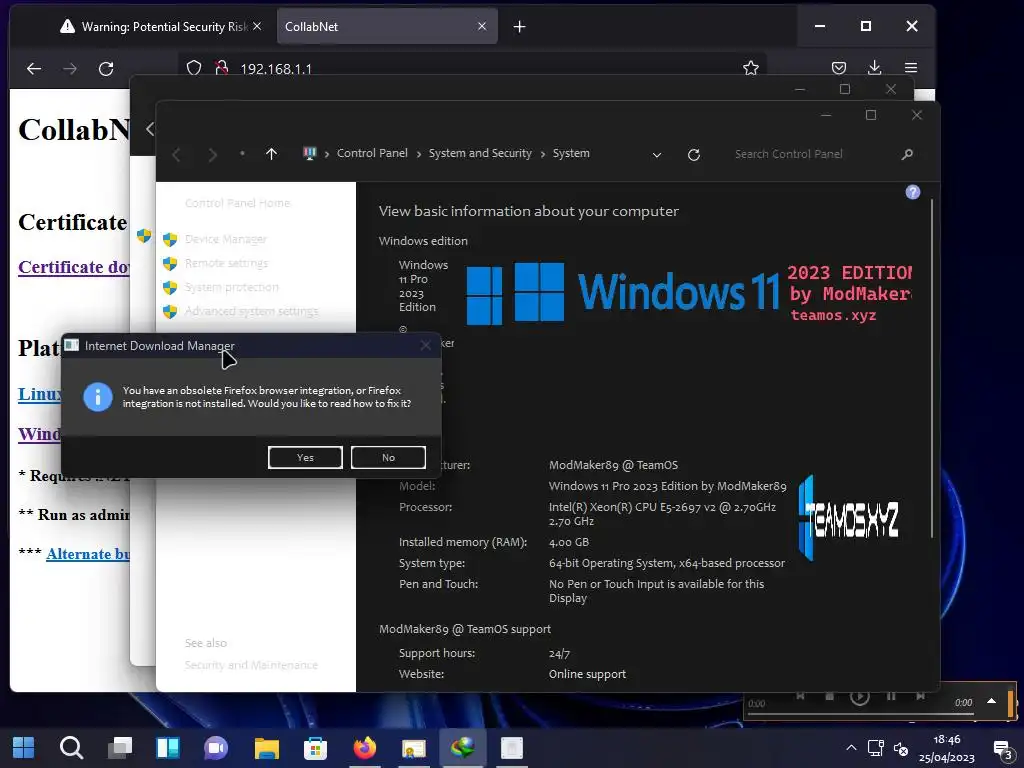Click the Online support website link
This screenshot has width=1024, height=768.
pyautogui.click(x=587, y=674)
